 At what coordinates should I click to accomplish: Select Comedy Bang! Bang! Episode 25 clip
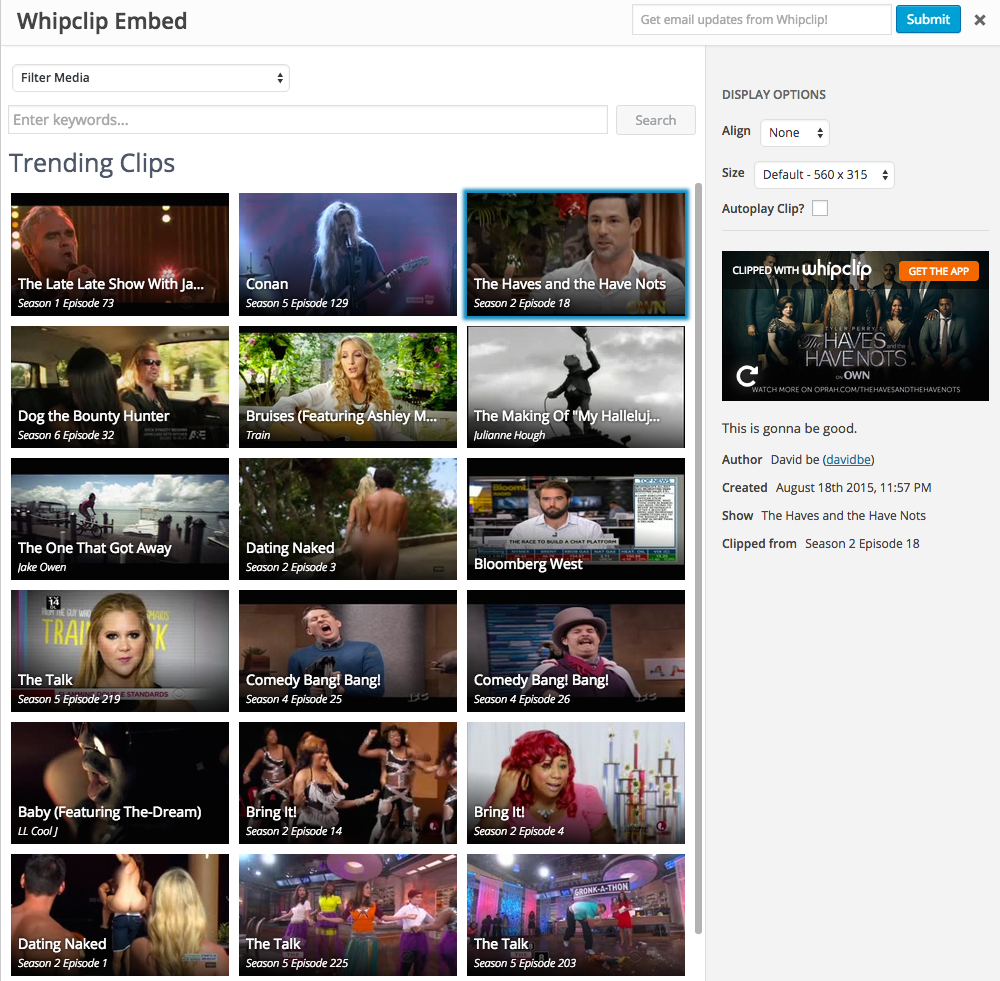click(x=348, y=651)
